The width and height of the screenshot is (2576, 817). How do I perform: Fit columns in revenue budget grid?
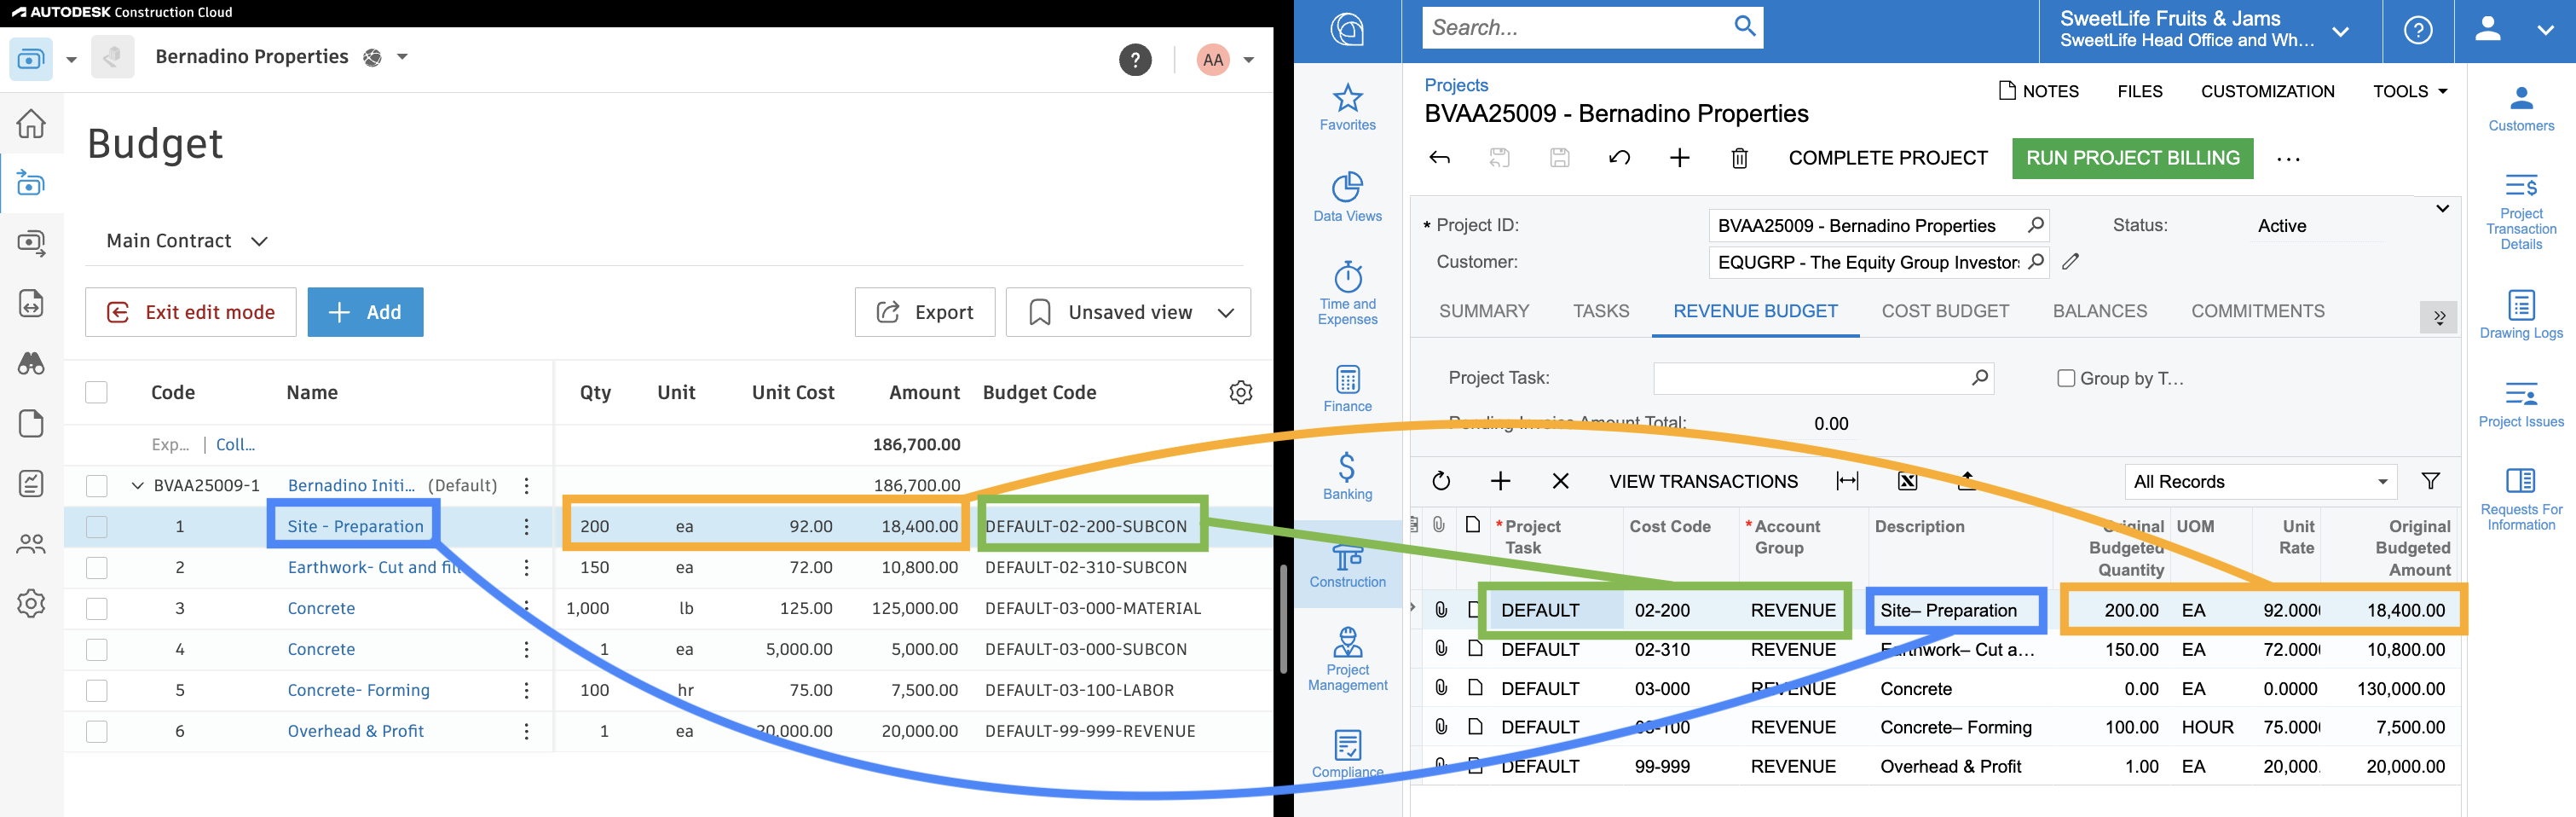tap(1847, 481)
